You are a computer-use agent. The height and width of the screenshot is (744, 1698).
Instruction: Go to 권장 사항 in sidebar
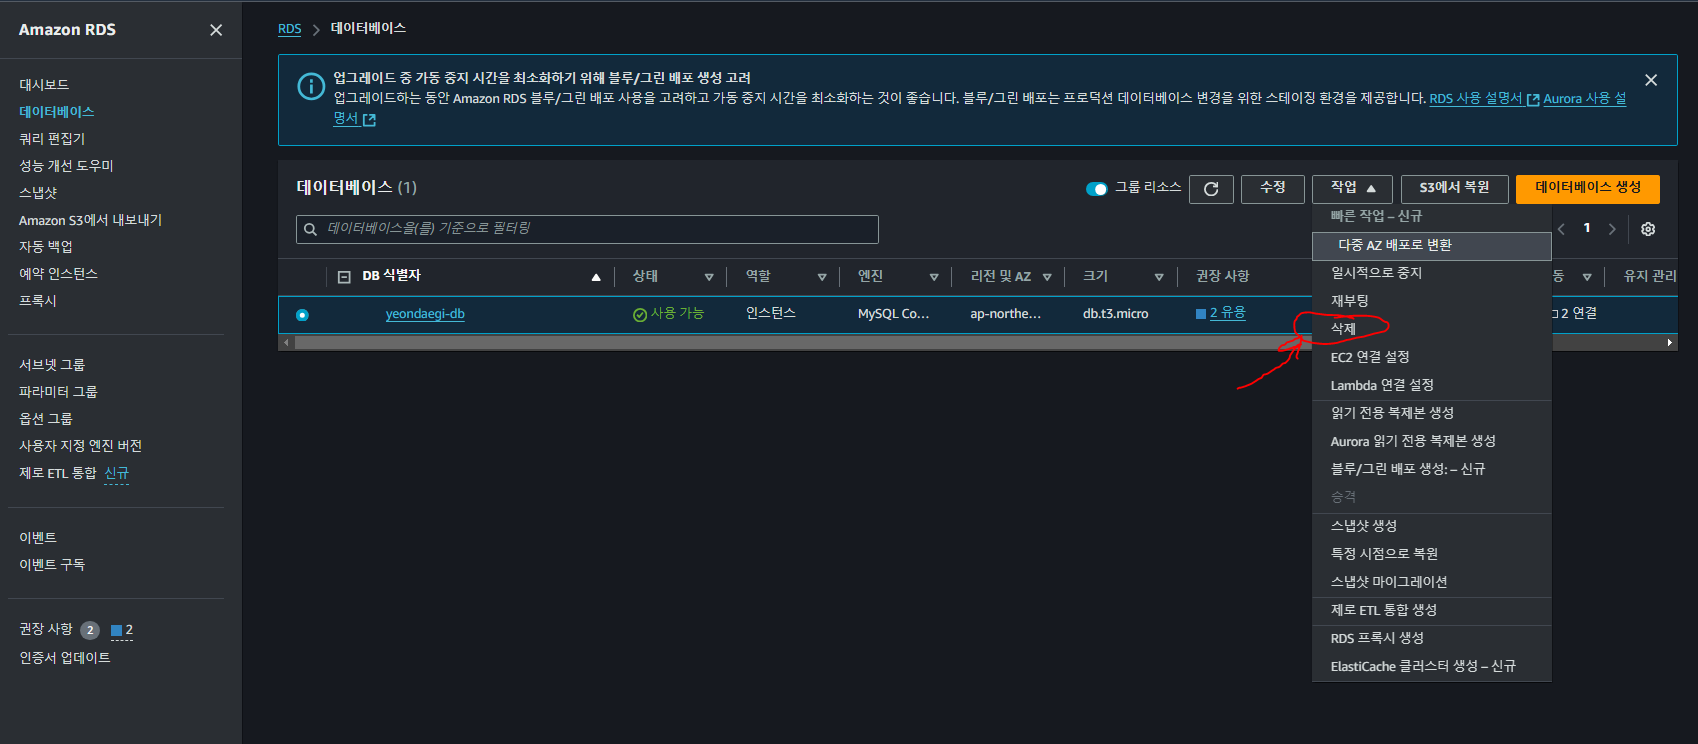click(46, 629)
